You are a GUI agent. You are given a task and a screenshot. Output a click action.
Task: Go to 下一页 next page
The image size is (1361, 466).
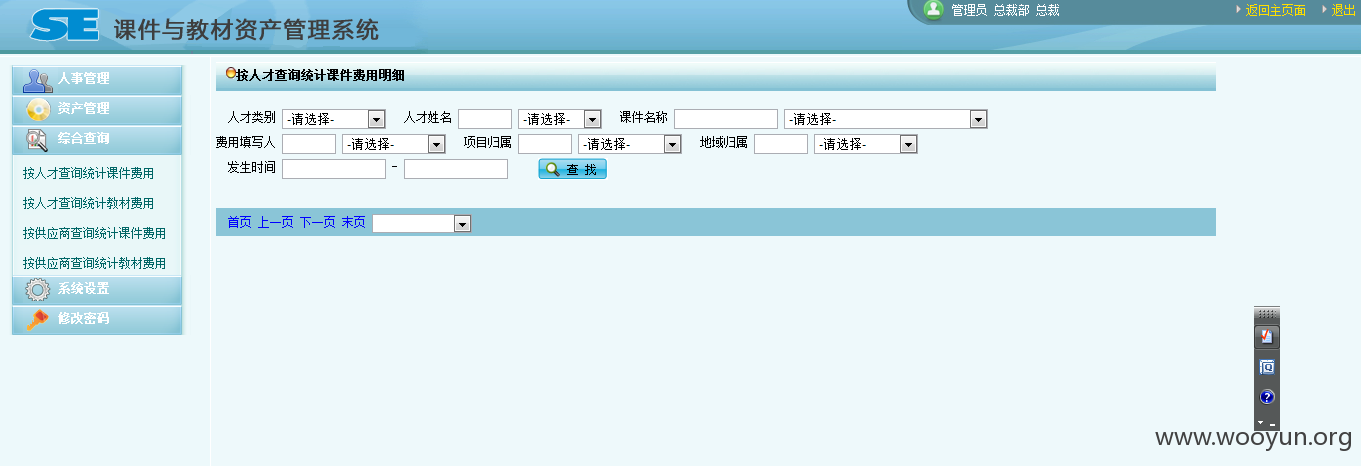pyautogui.click(x=318, y=222)
